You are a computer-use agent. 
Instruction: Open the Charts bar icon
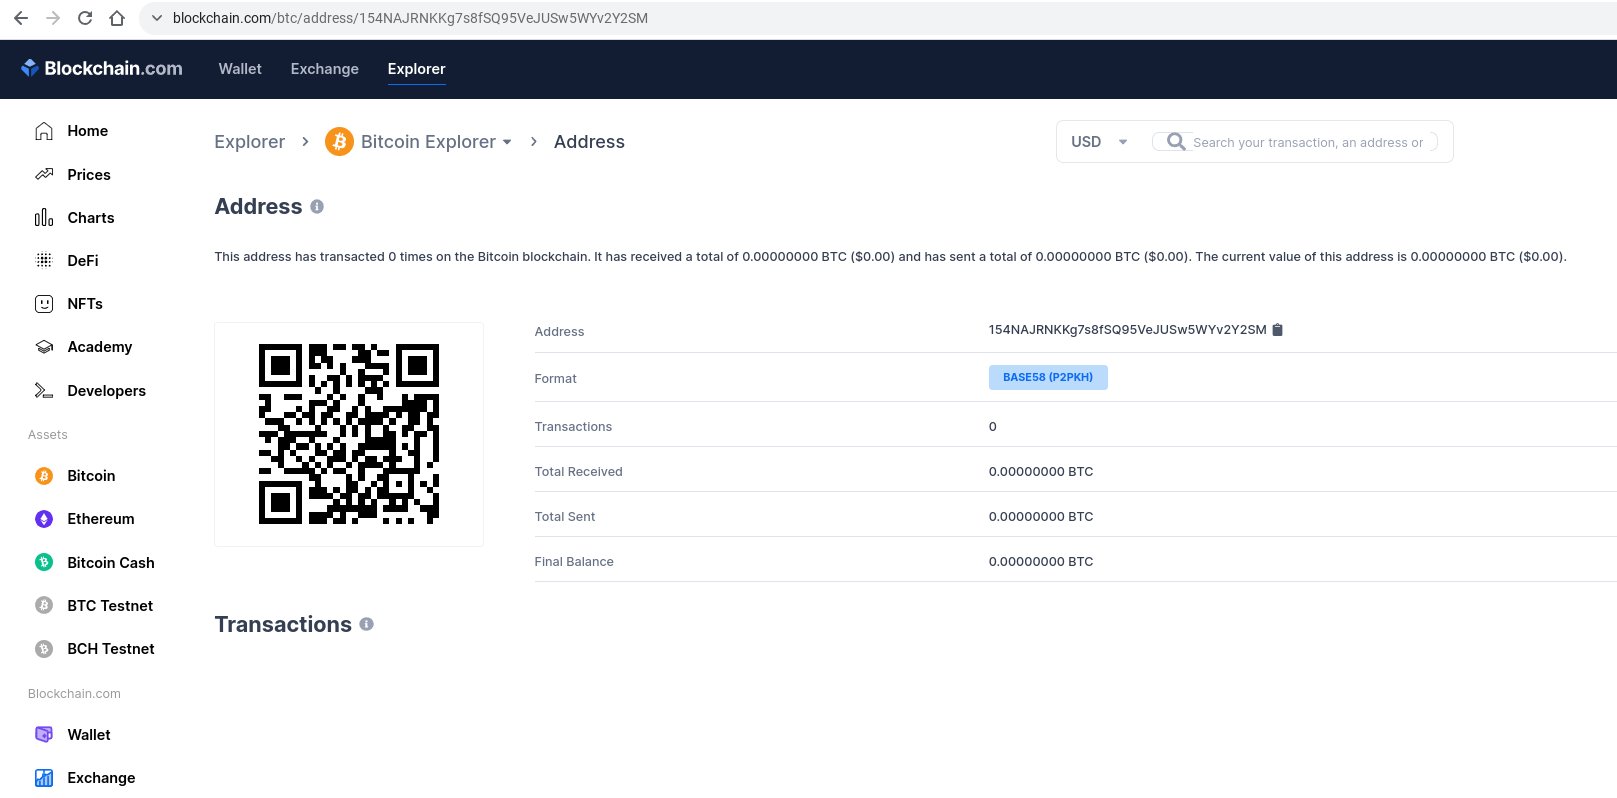(x=44, y=218)
